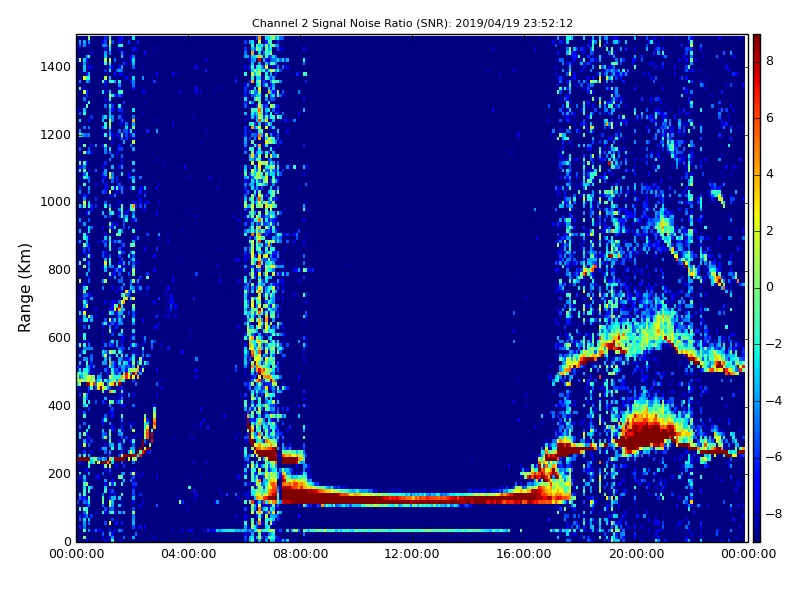Viewport: 800px width, 600px height.
Task: Click the 08:00:00 time axis label
Action: [301, 554]
